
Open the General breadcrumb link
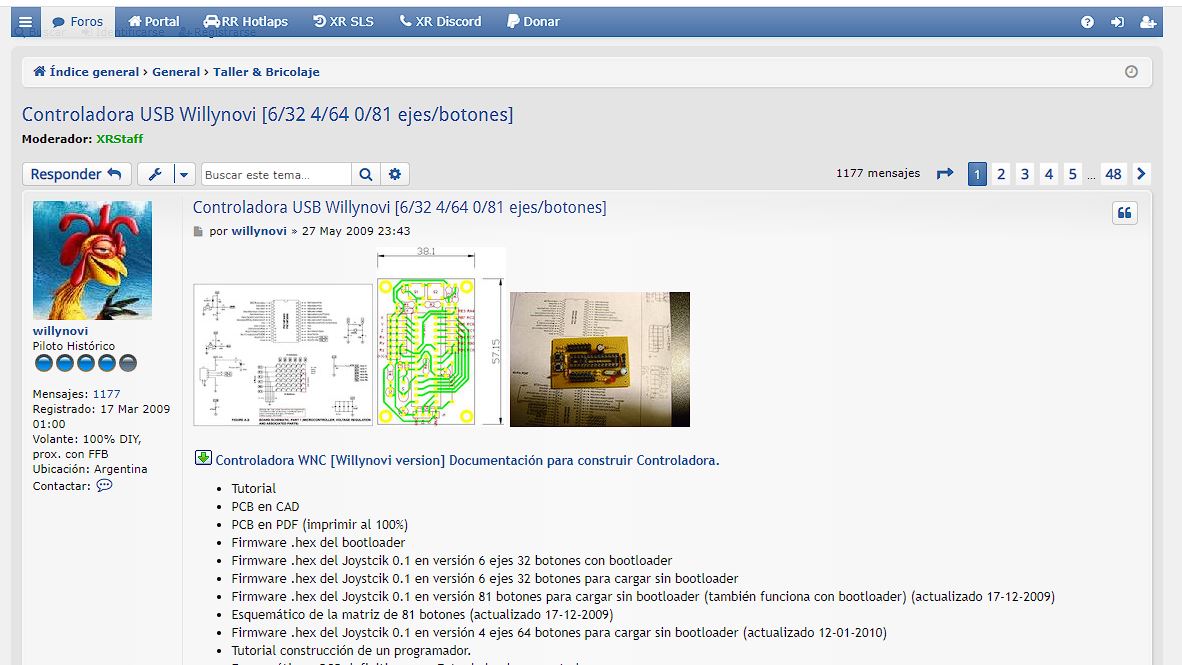click(176, 72)
